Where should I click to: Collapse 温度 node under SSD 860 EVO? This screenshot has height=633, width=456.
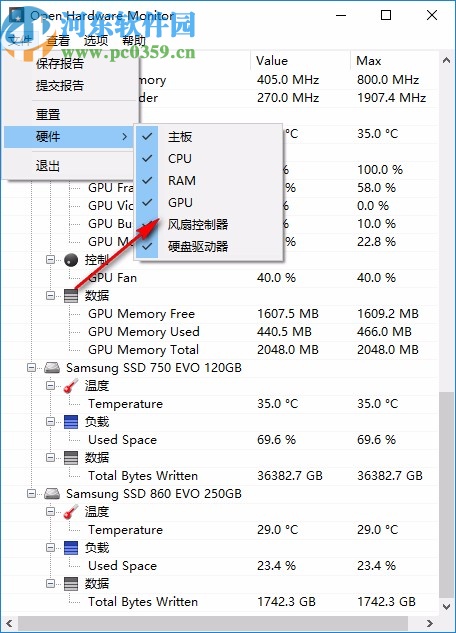50,511
